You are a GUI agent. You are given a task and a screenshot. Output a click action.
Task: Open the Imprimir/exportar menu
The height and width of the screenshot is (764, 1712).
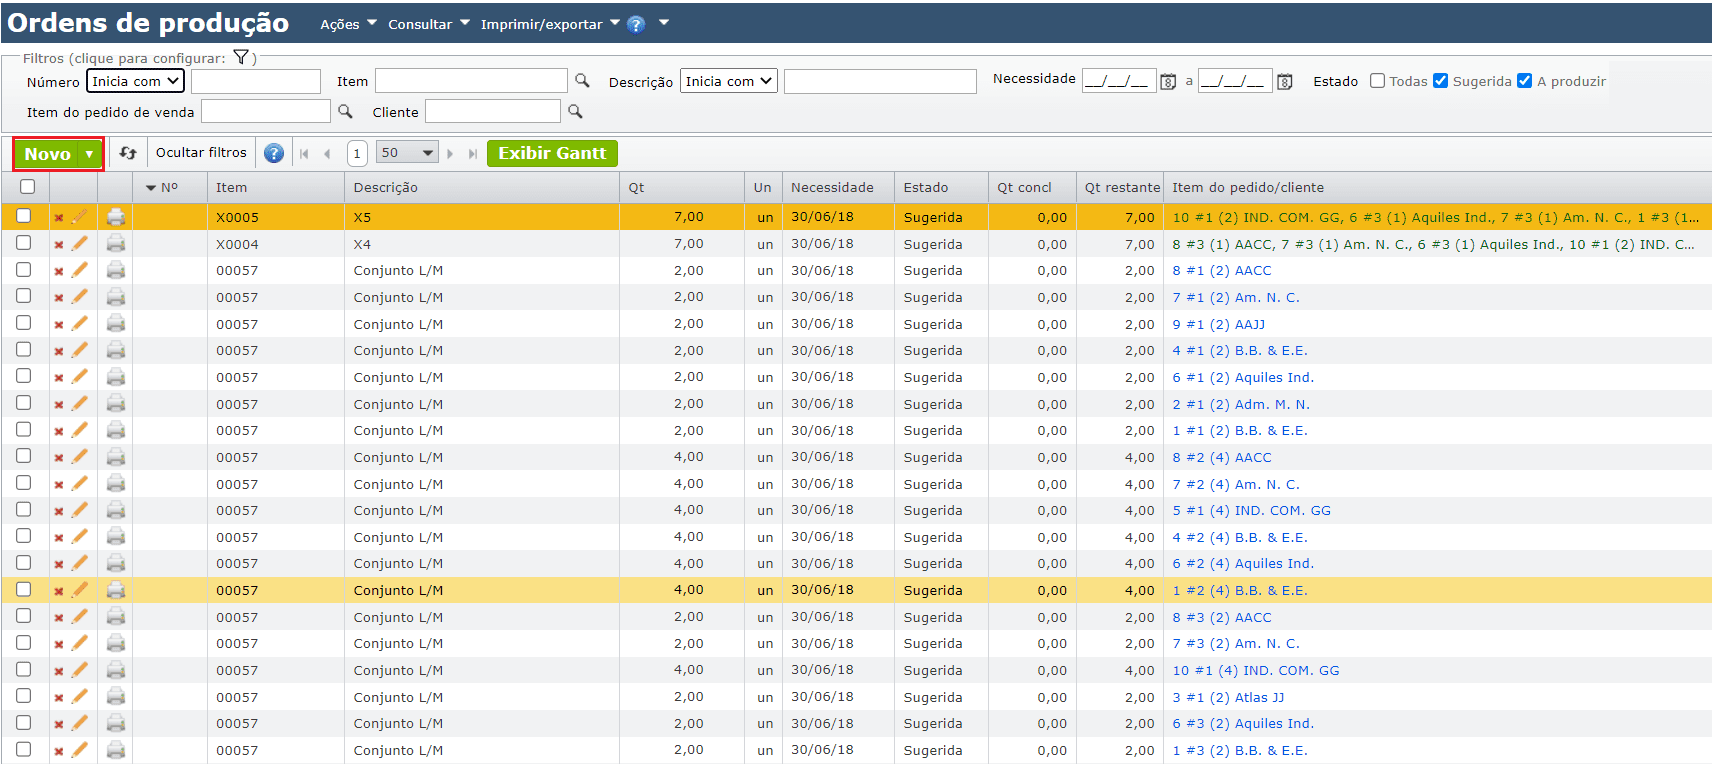click(x=550, y=24)
